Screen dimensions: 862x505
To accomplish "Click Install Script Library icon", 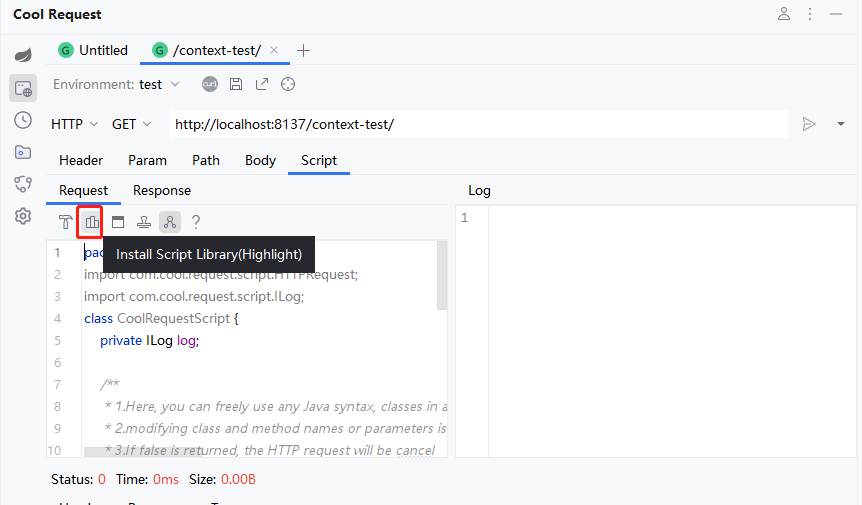I will [x=92, y=222].
